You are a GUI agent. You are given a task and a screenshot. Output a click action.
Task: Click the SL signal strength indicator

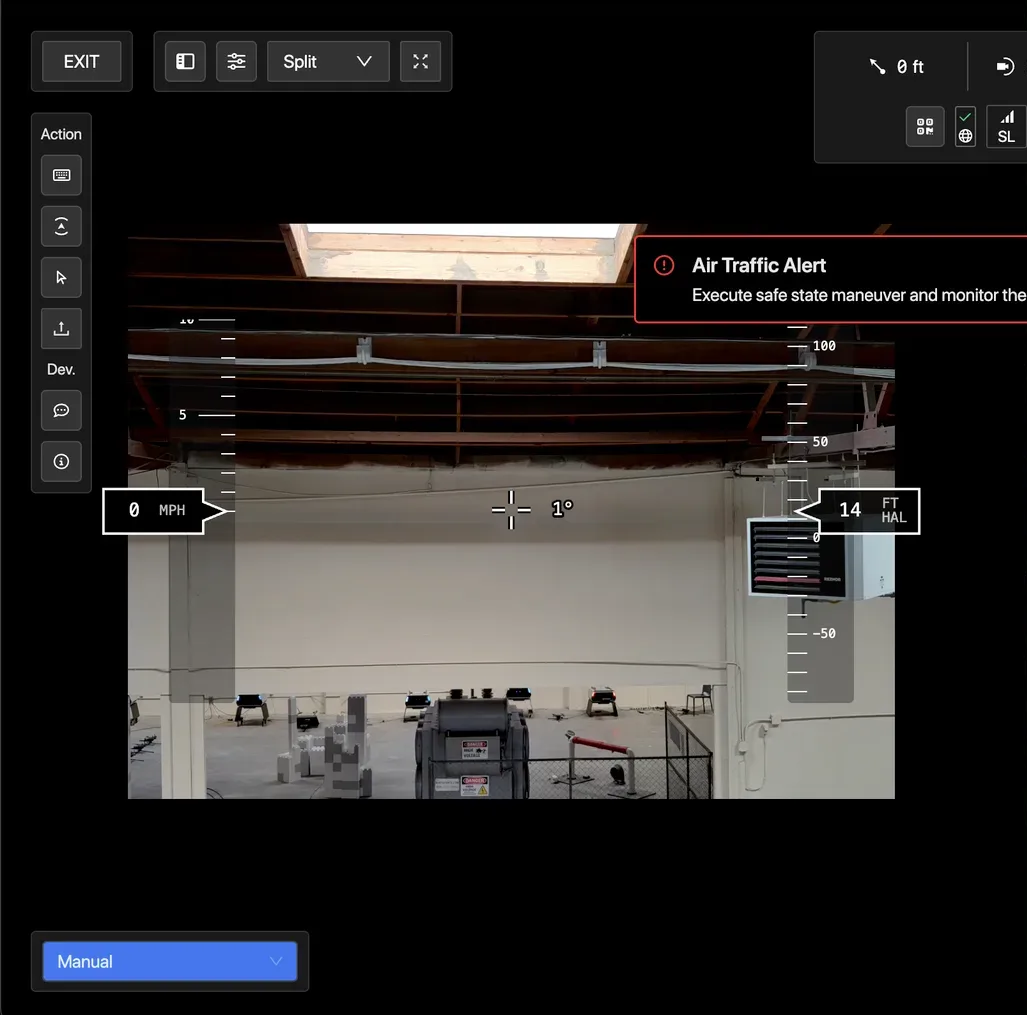pyautogui.click(x=1006, y=127)
